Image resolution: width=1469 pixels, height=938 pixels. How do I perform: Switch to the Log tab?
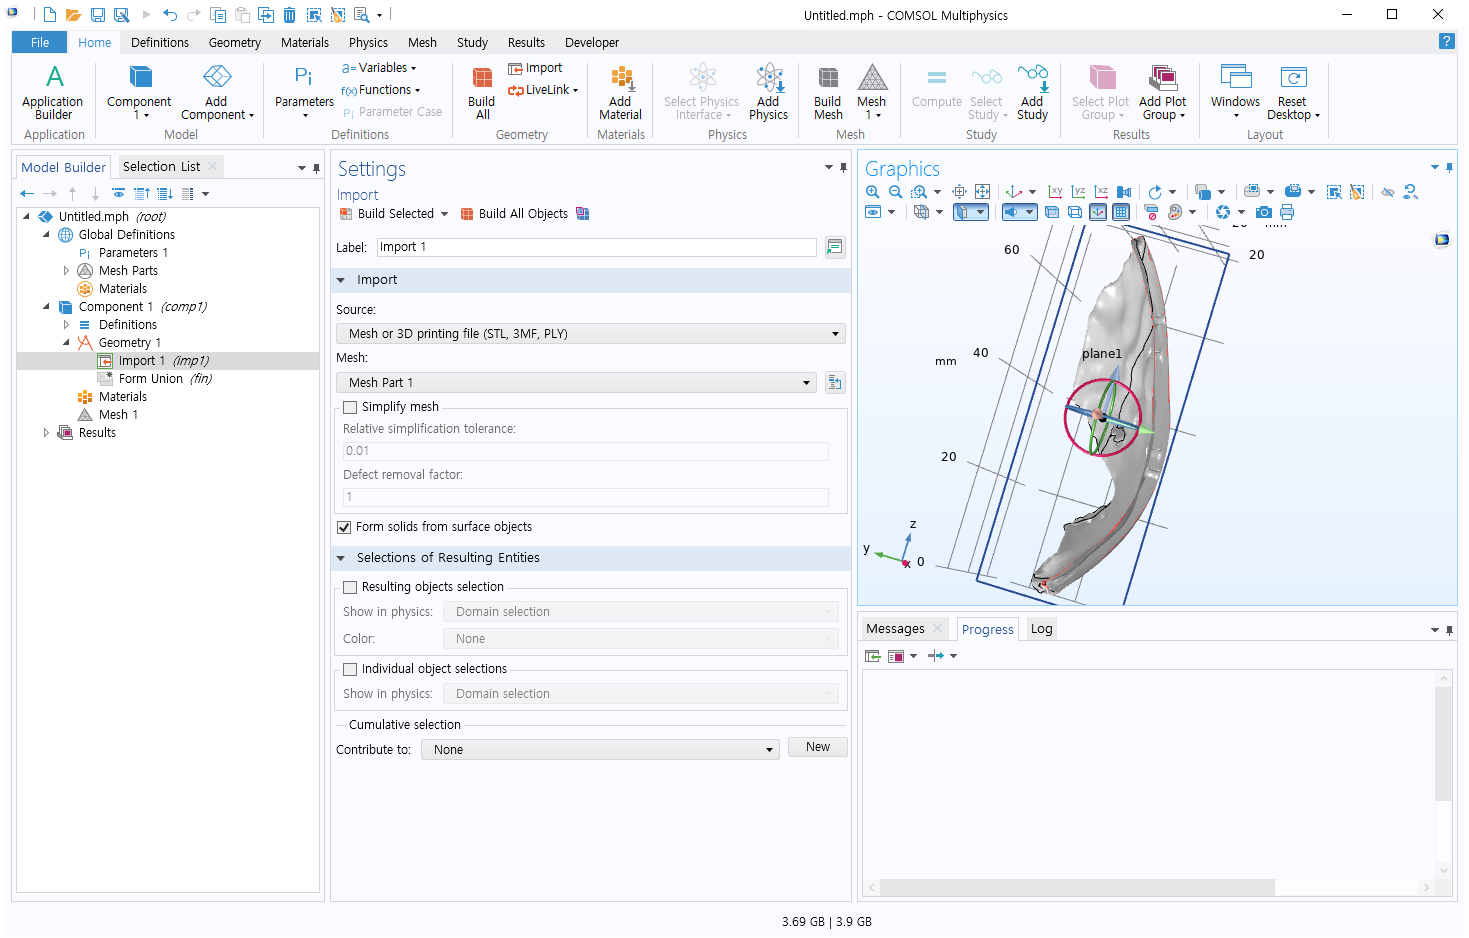pos(1041,629)
